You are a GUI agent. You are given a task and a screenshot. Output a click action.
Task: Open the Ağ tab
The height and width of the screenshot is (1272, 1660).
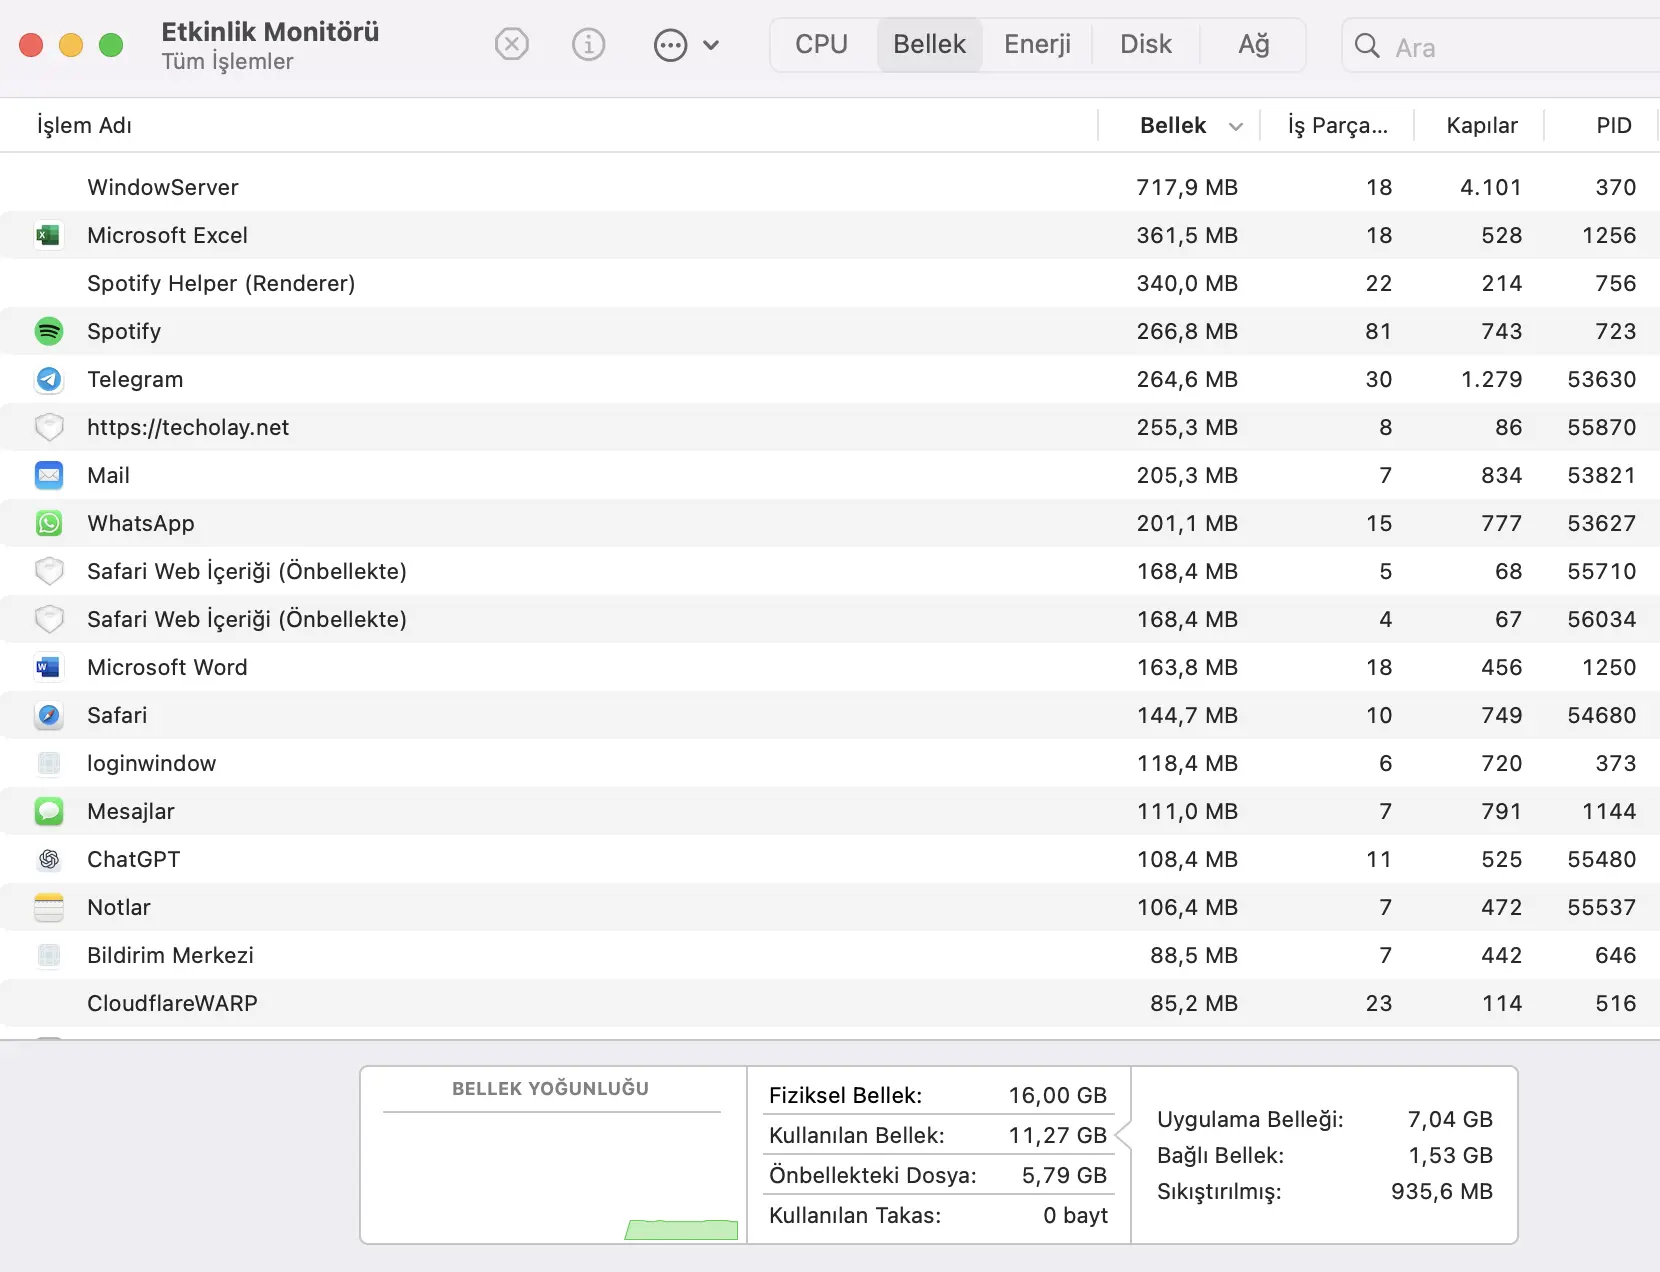coord(1254,45)
